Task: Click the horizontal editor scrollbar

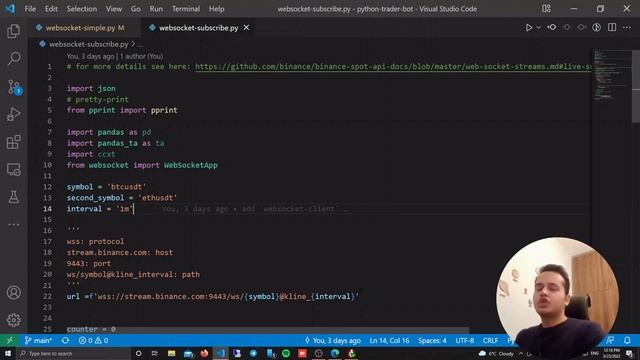Action: pos(268,330)
